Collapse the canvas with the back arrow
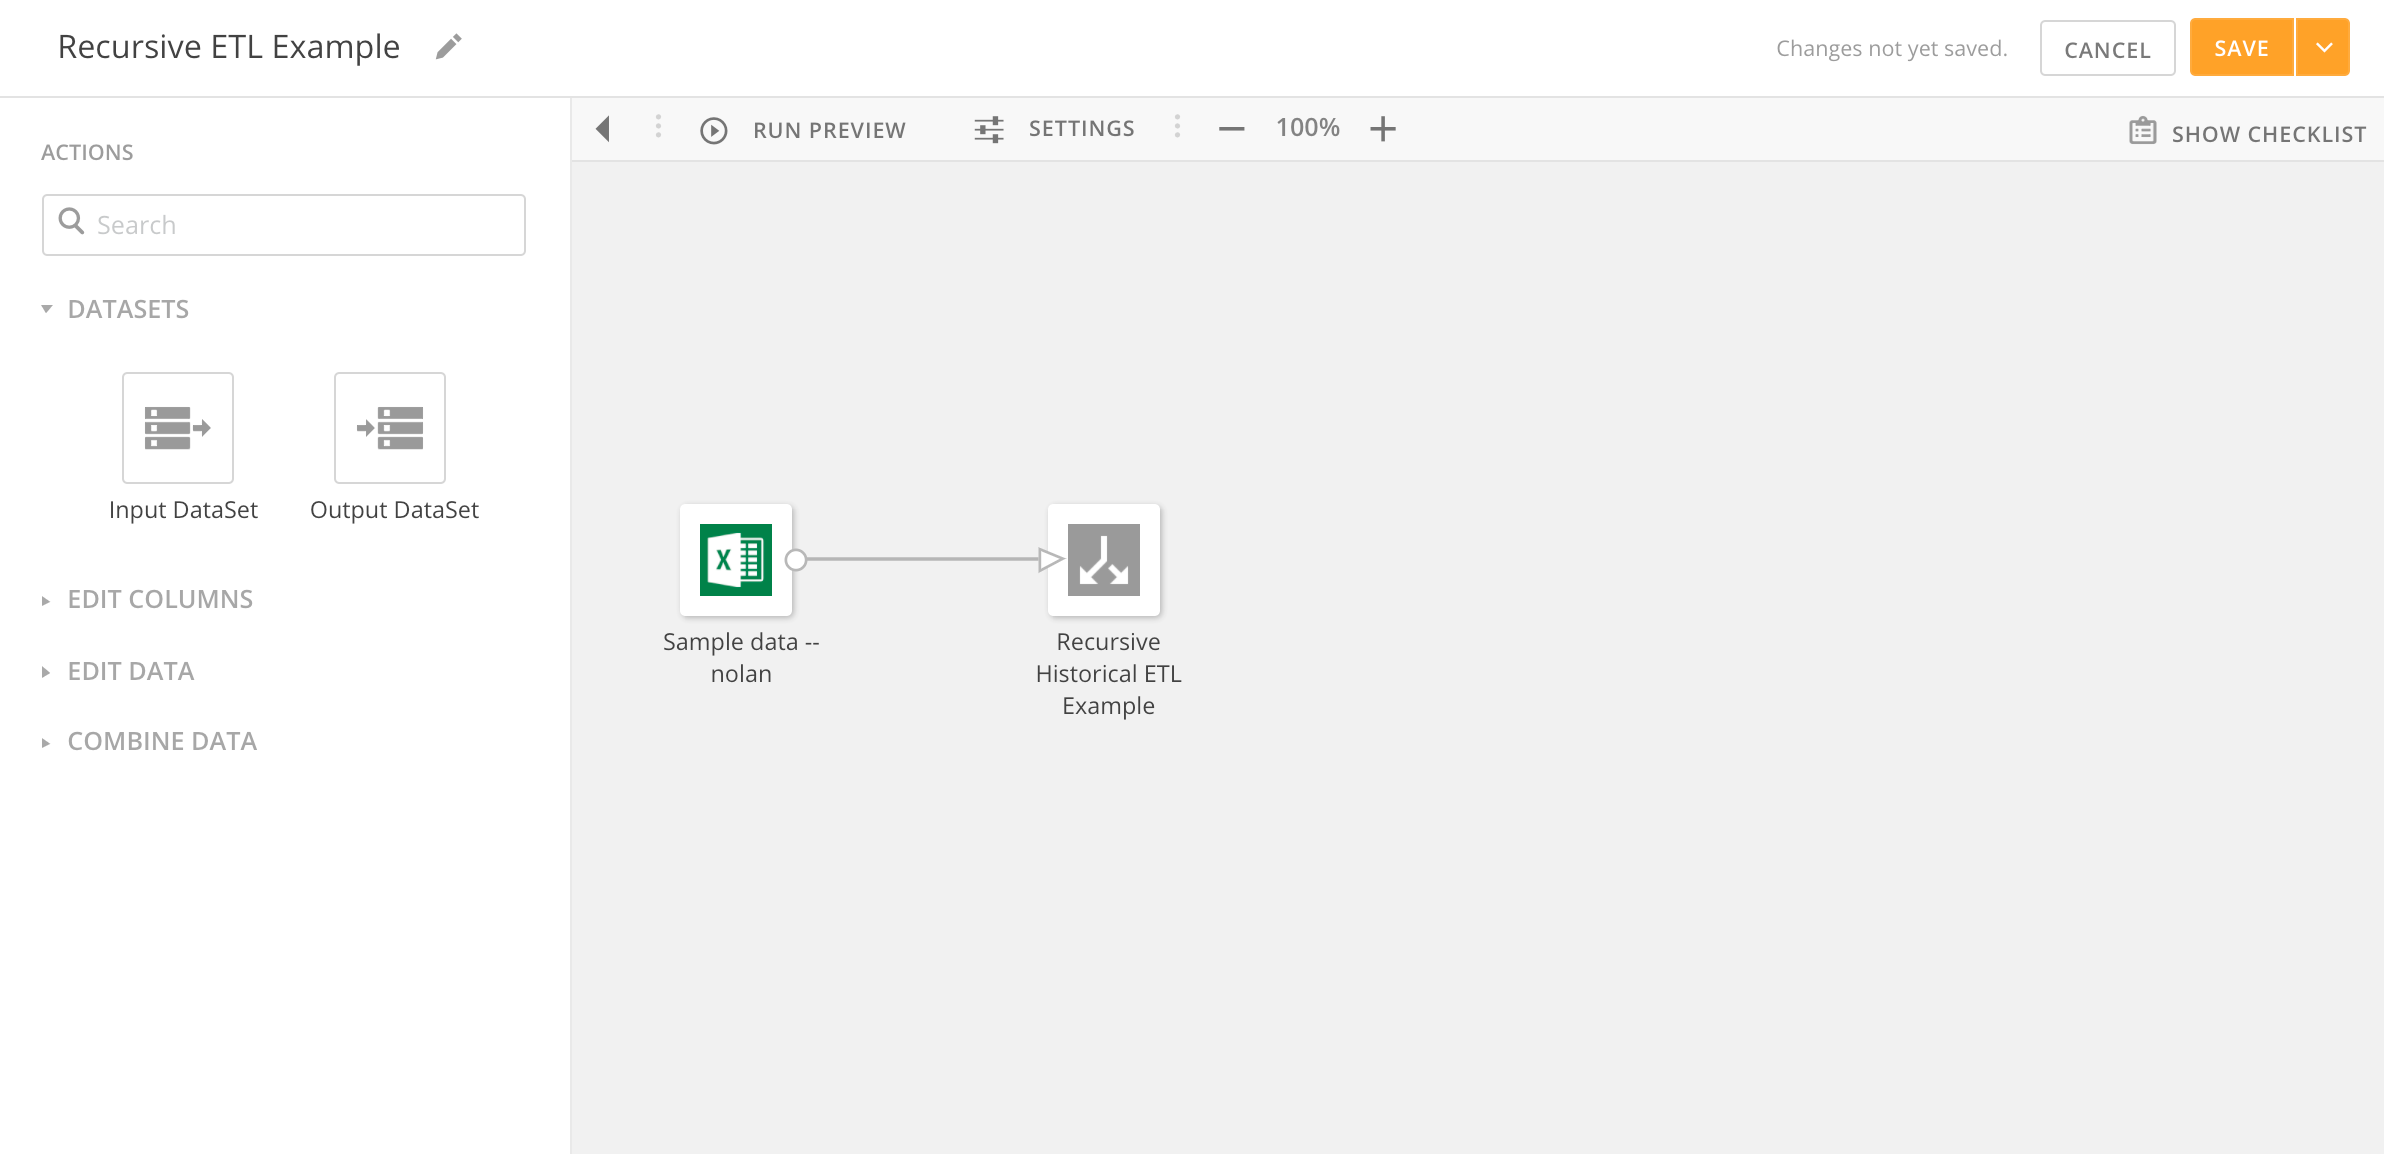Image resolution: width=2384 pixels, height=1154 pixels. click(x=604, y=129)
